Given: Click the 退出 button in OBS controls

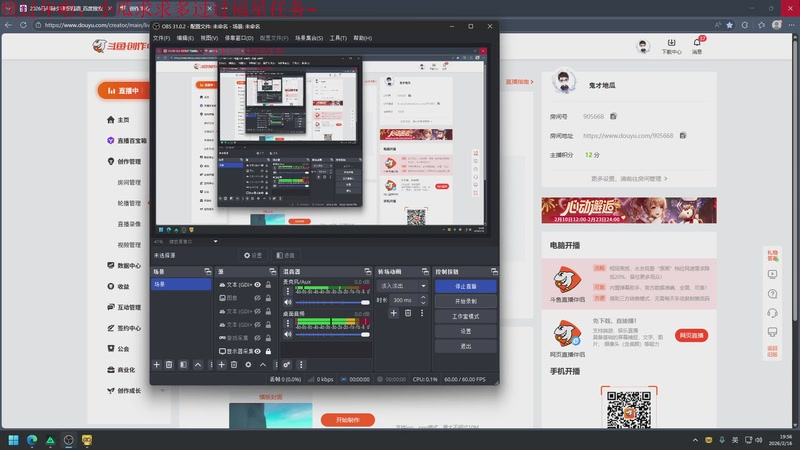Looking at the screenshot, I should click(466, 346).
